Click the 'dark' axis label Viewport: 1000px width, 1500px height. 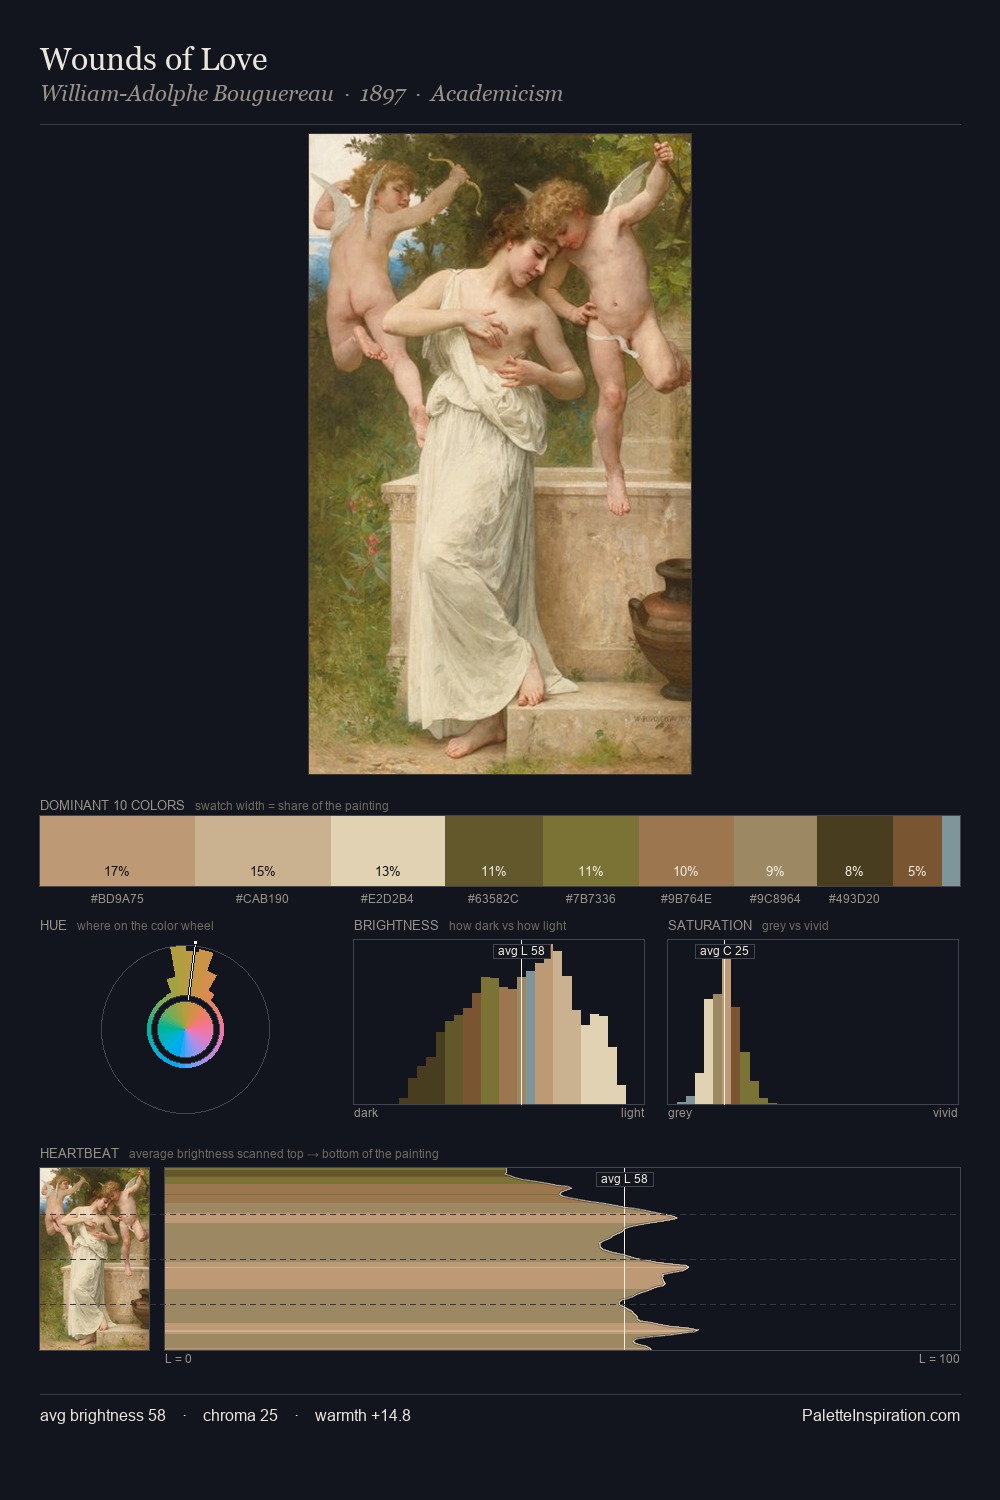366,1113
